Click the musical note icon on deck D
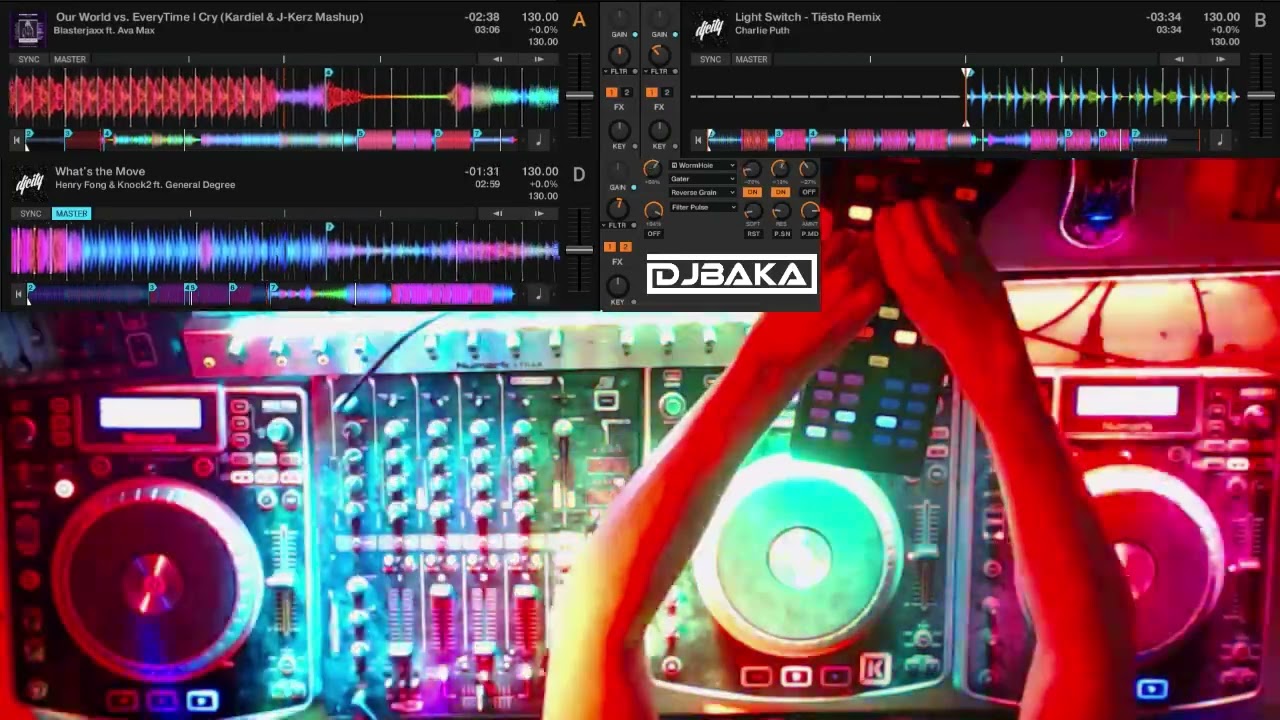 (538, 294)
